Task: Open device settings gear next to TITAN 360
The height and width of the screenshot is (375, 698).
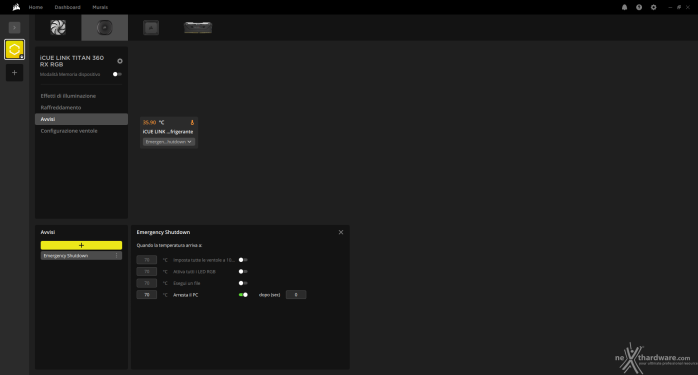Action: coord(120,61)
